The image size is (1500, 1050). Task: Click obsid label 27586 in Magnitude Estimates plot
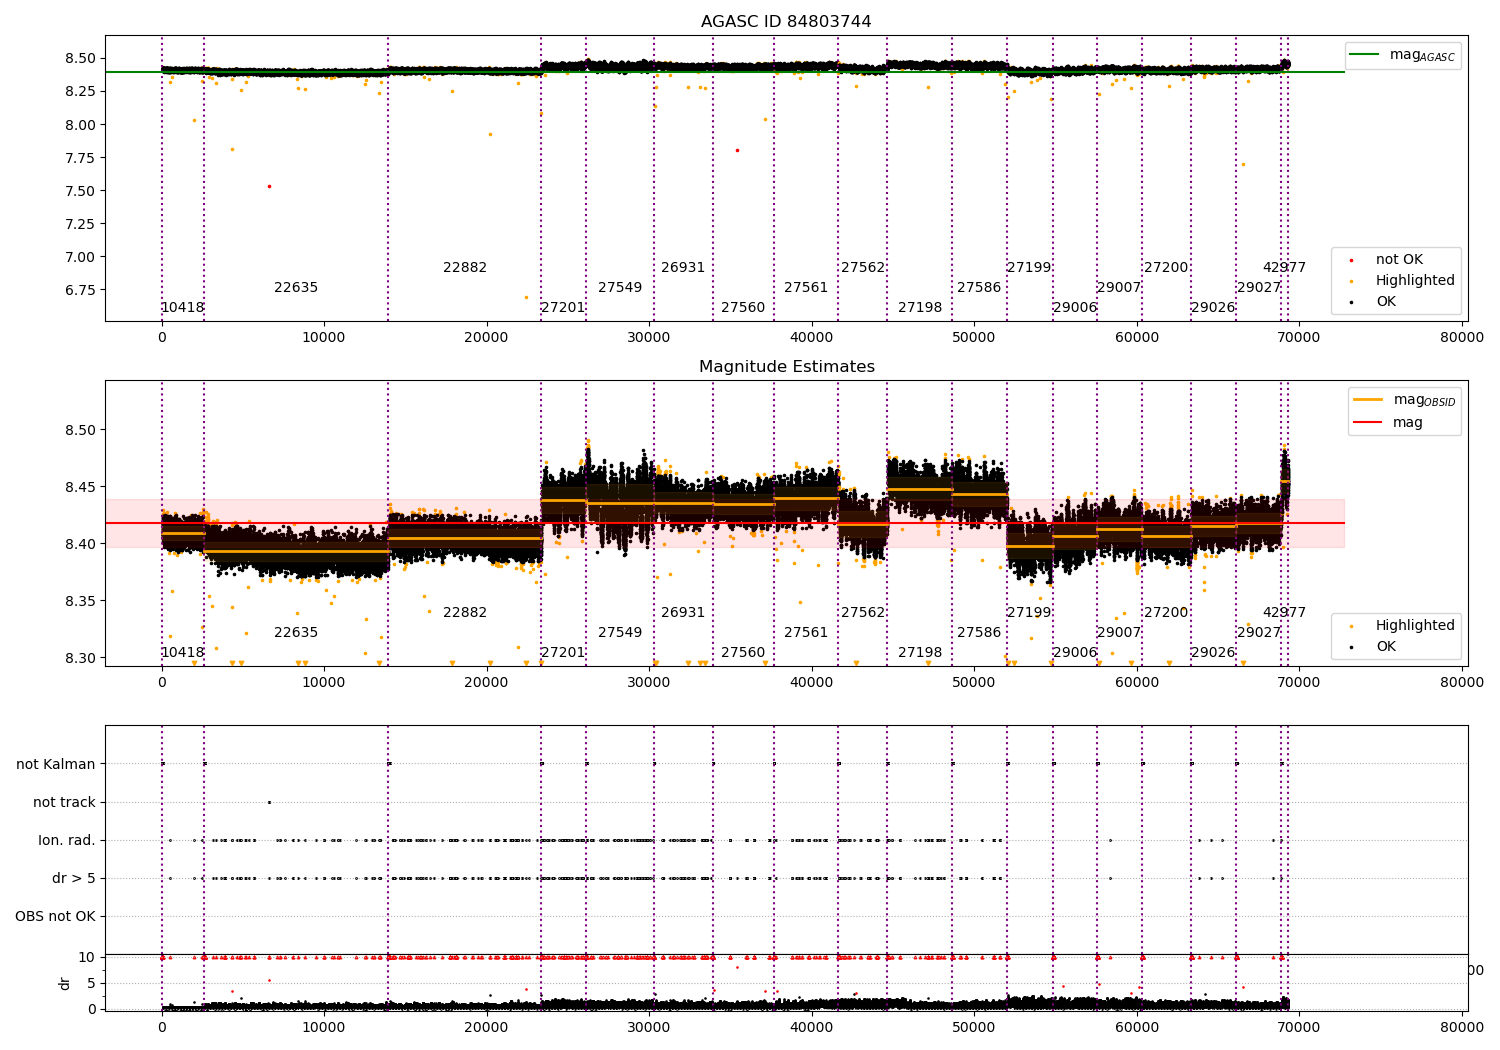click(x=979, y=633)
